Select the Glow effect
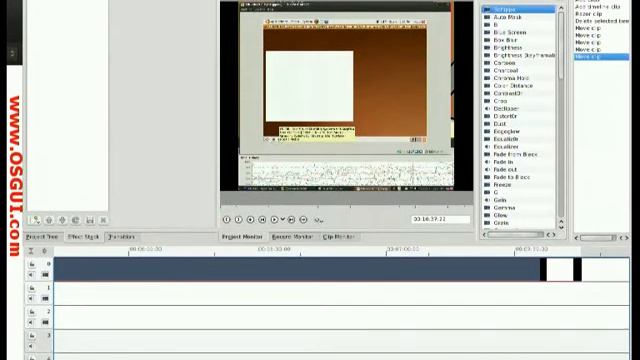The height and width of the screenshot is (360, 640). [x=500, y=215]
